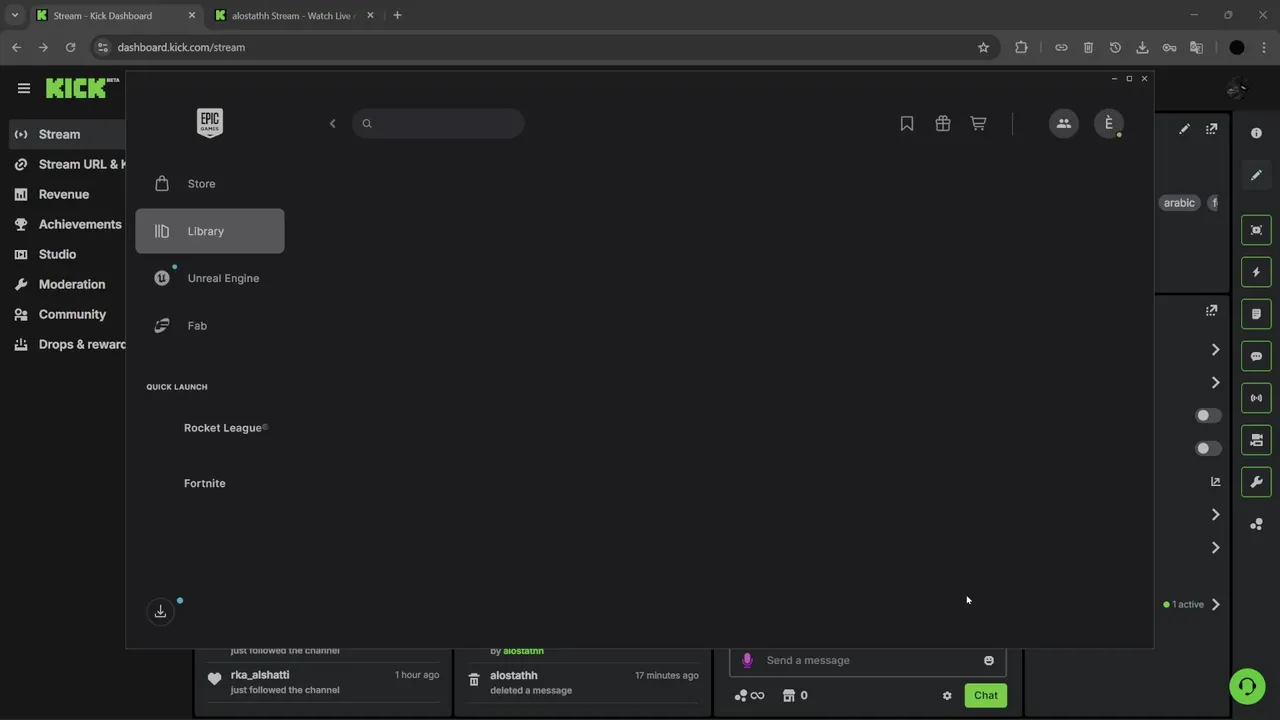Click the dashboard.kick.com address bar
The image size is (1280, 720).
point(540,47)
